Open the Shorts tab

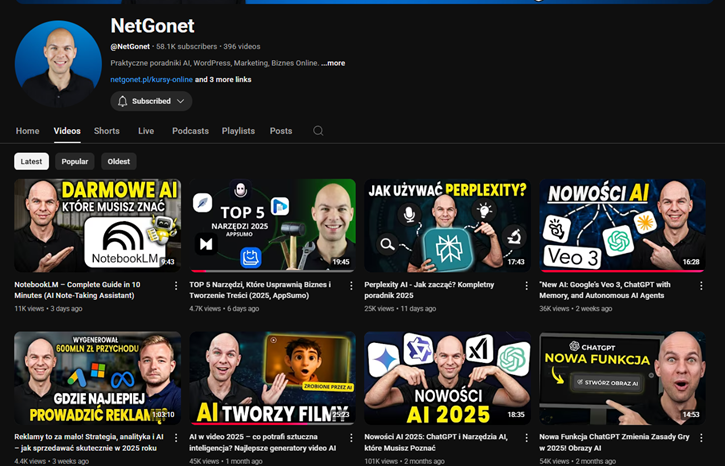coord(107,131)
